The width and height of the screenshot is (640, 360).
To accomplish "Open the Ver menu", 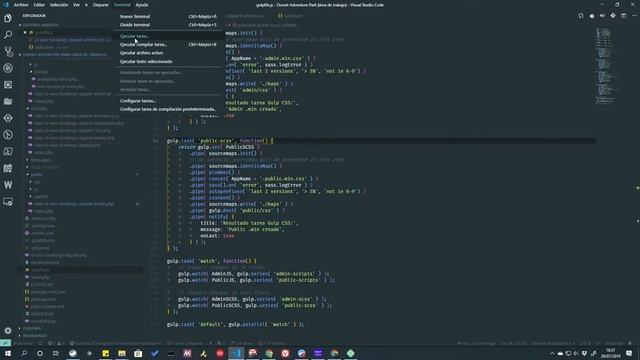I will (x=76, y=5).
